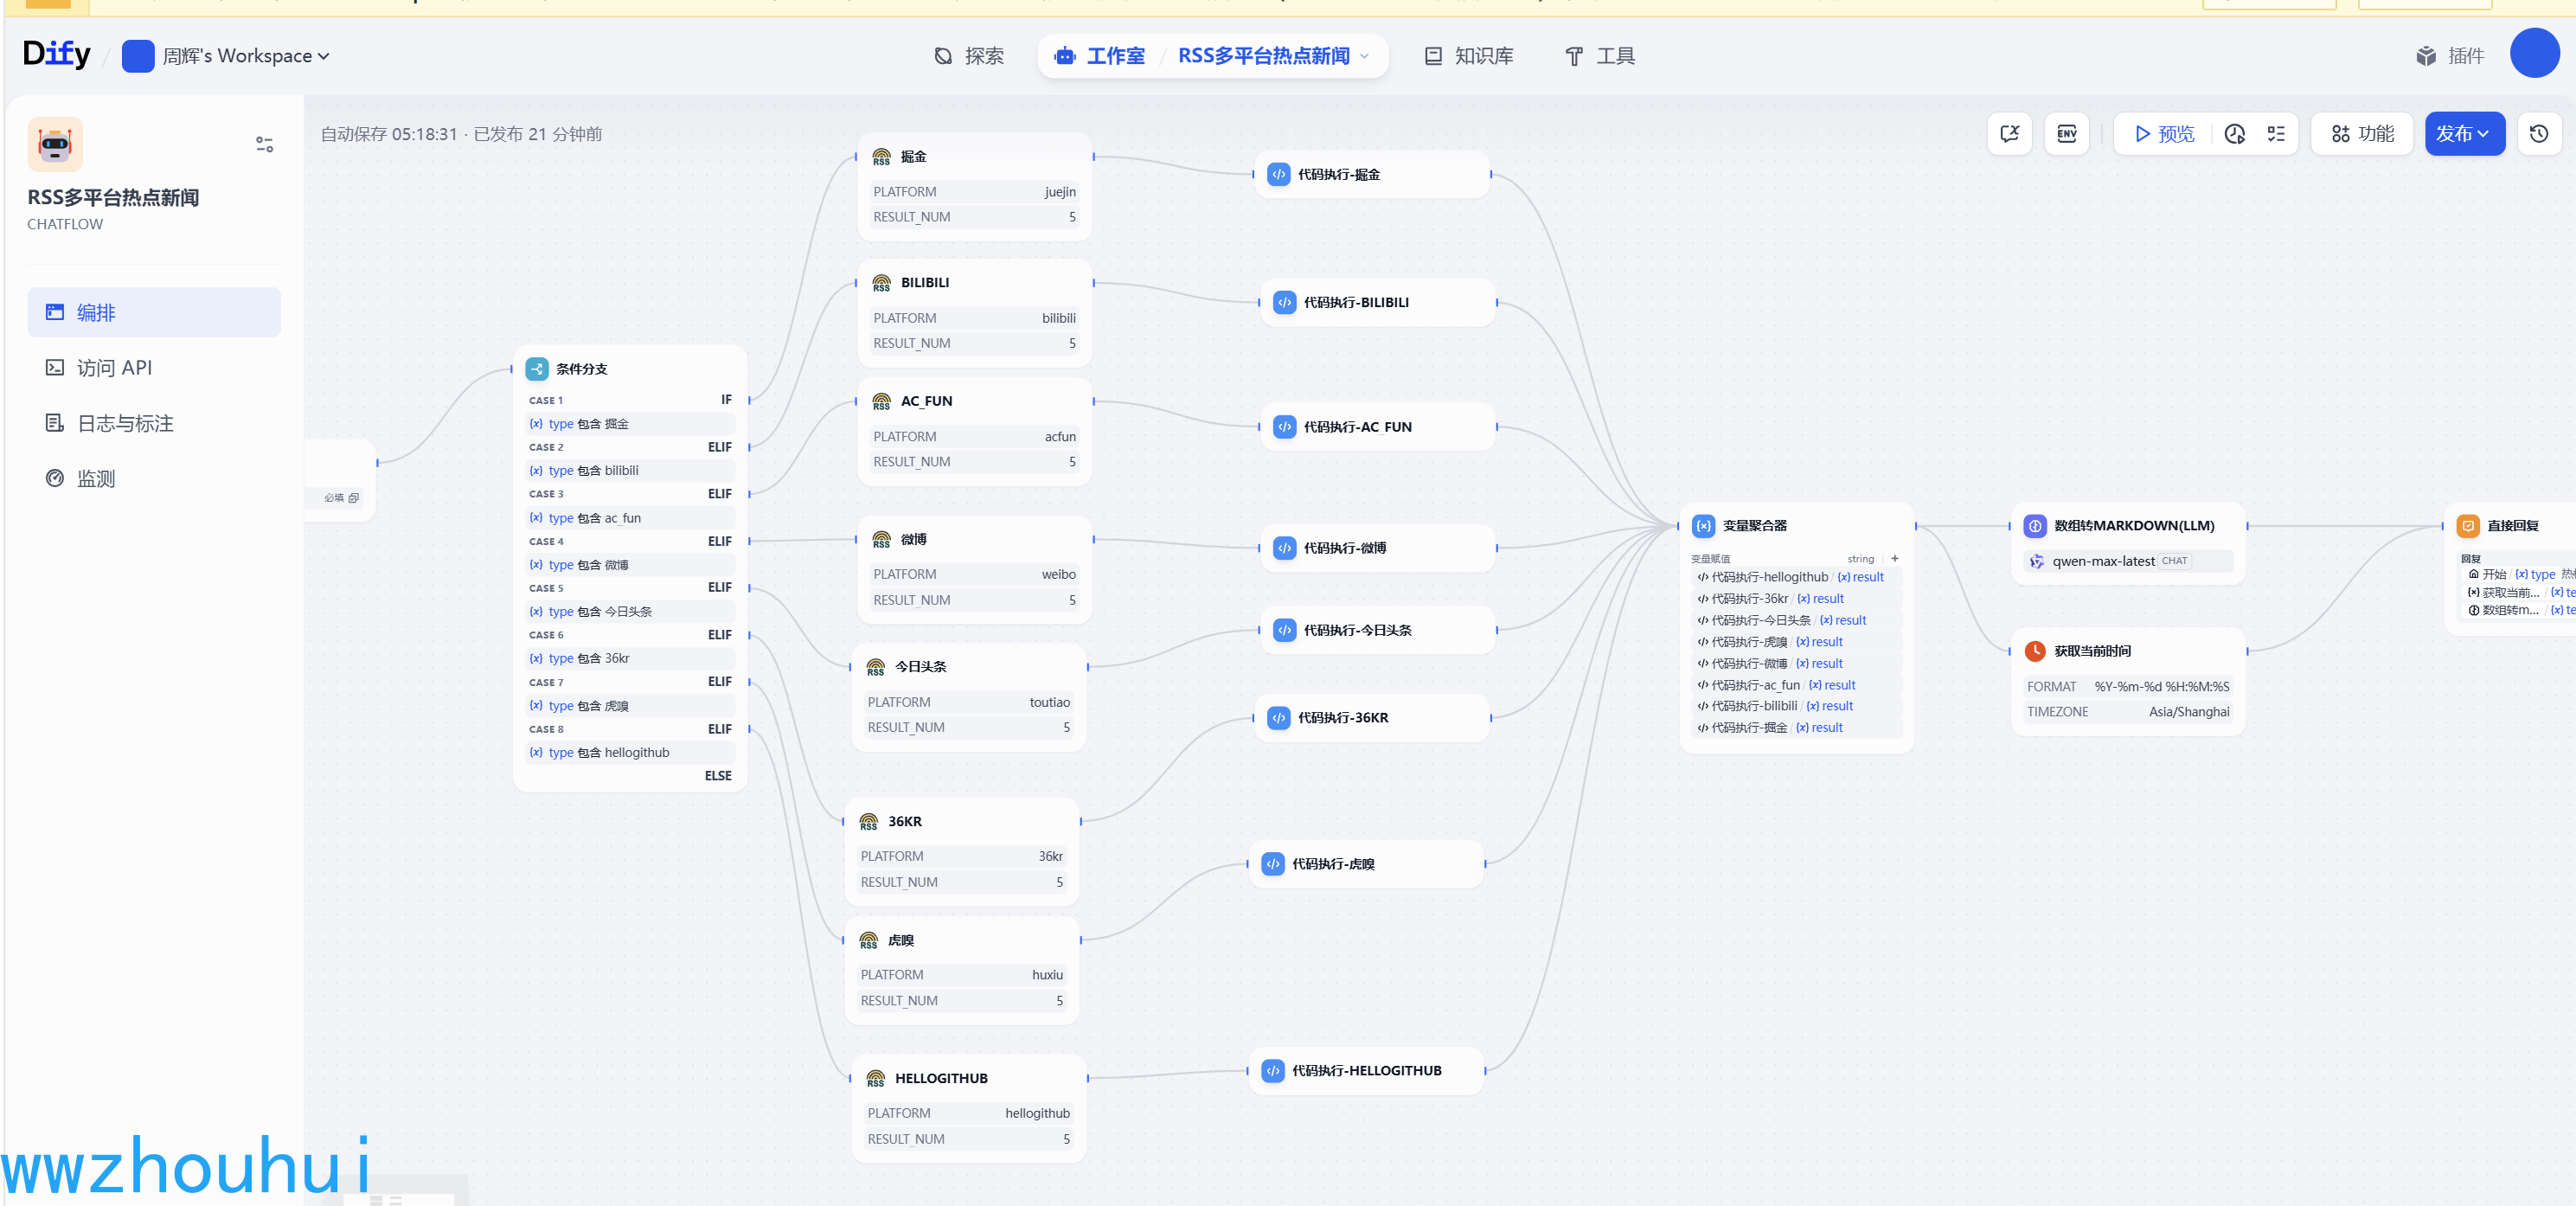The width and height of the screenshot is (2576, 1206).
Task: Click the qwen-max-latest model label
Action: (x=2103, y=561)
